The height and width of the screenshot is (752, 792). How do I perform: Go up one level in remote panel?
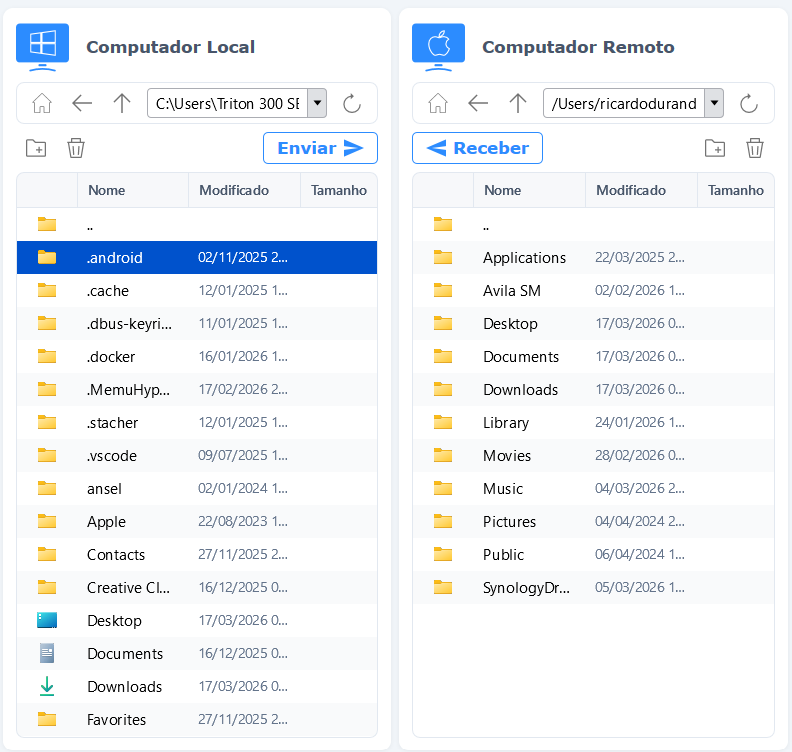(518, 104)
